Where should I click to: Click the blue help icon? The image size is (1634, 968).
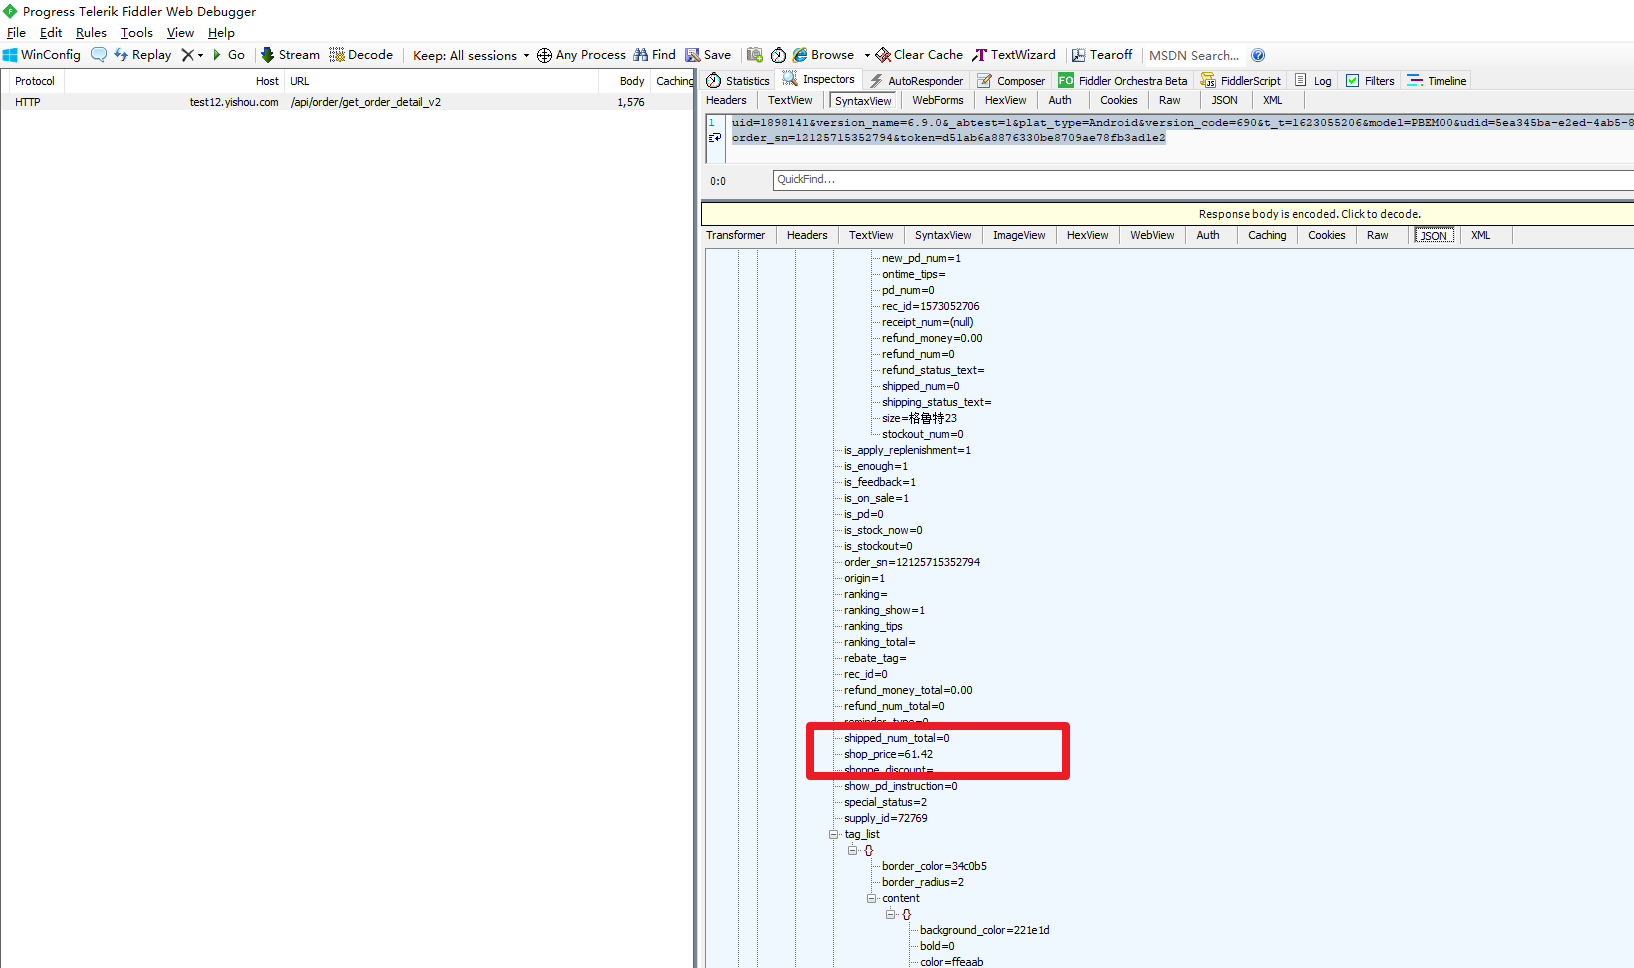[x=1258, y=55]
